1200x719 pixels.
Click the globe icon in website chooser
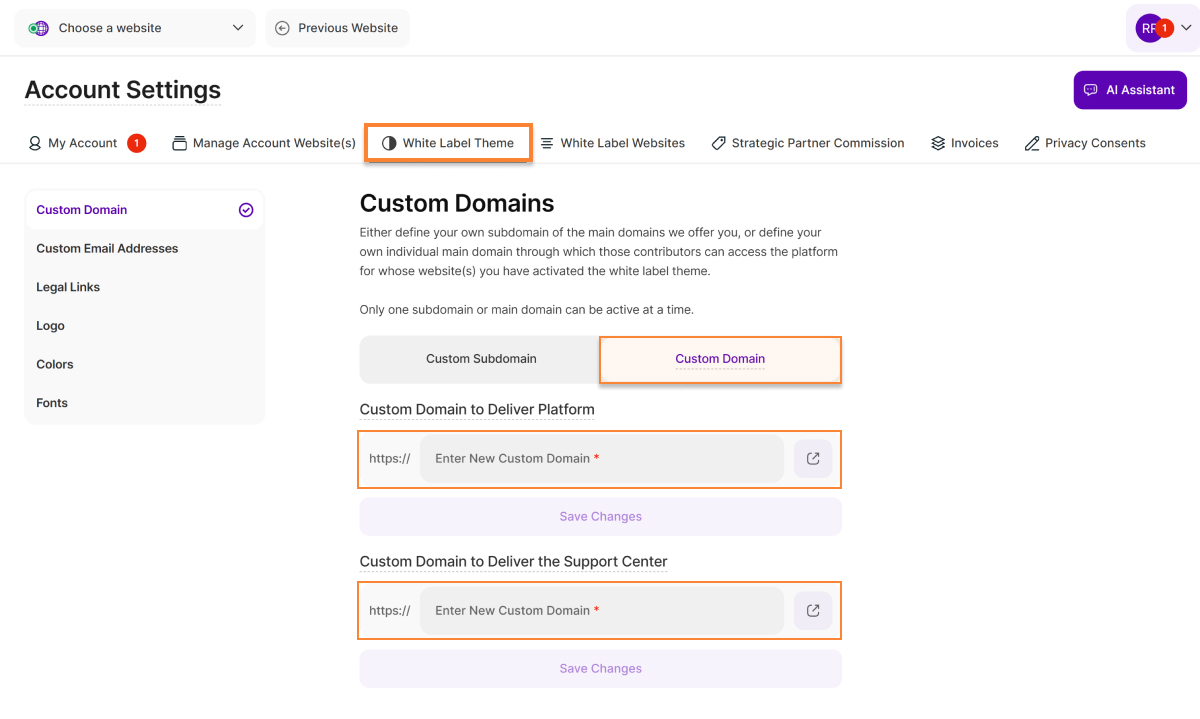click(x=39, y=28)
